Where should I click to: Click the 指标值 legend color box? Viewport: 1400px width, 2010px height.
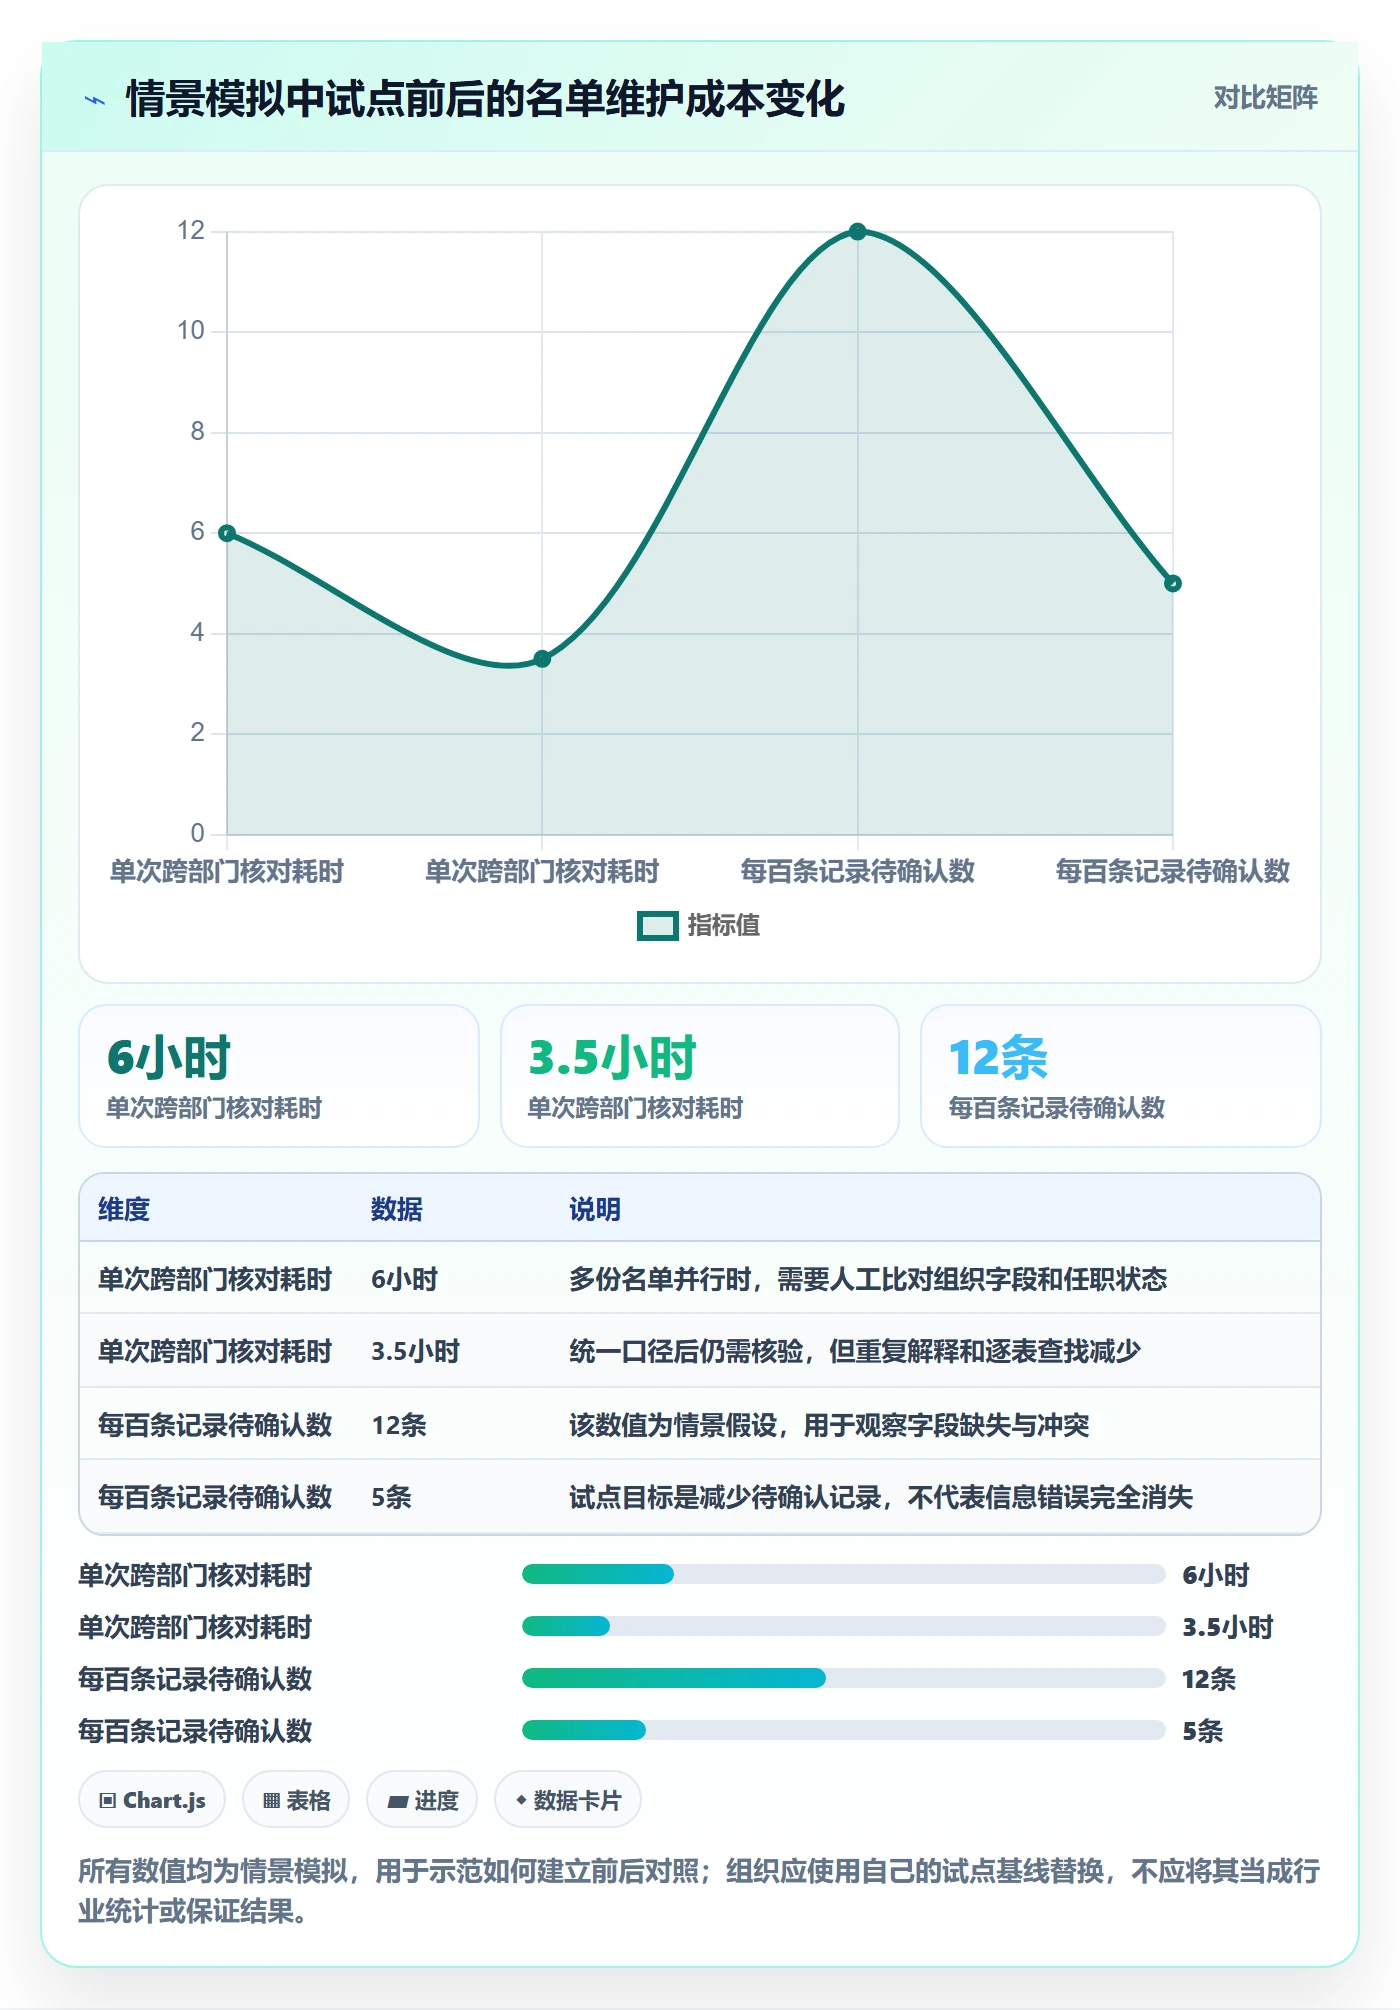(x=657, y=926)
